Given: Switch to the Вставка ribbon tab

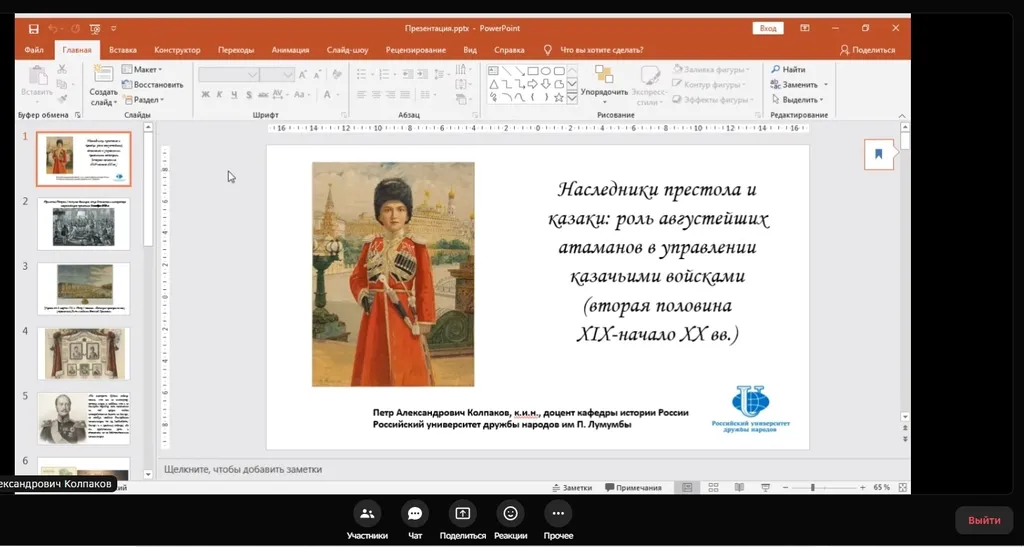Looking at the screenshot, I should coord(123,50).
